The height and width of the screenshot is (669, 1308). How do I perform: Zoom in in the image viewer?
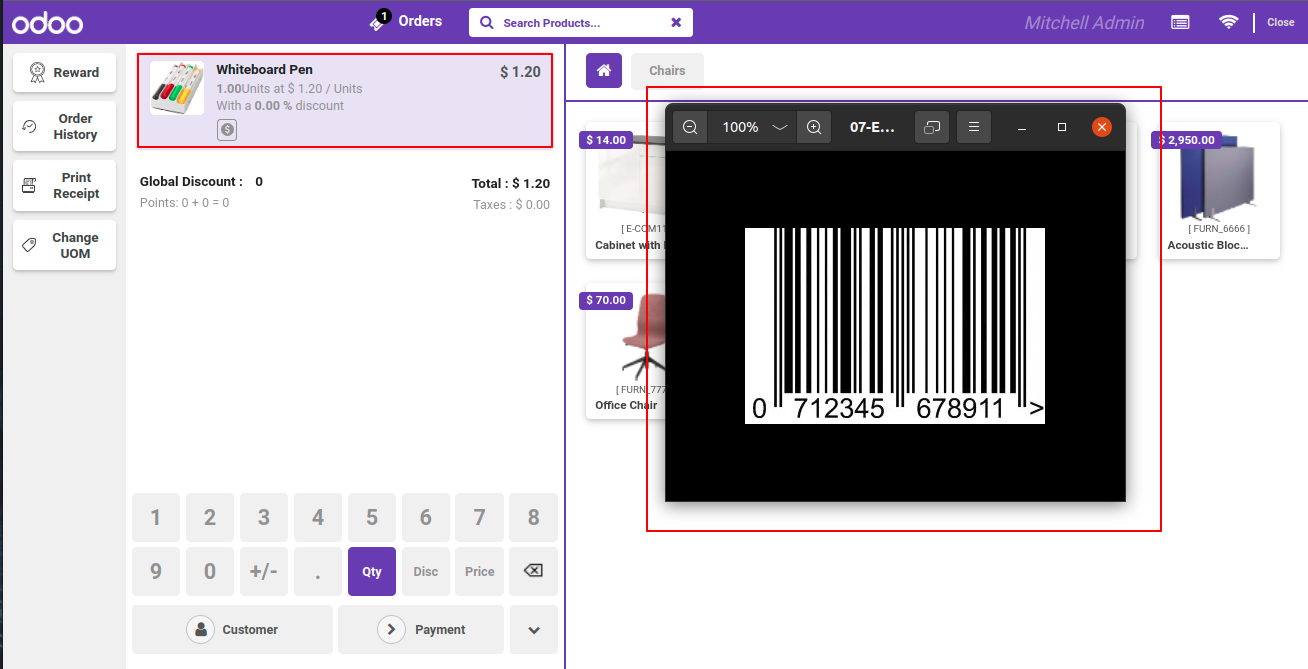click(814, 127)
